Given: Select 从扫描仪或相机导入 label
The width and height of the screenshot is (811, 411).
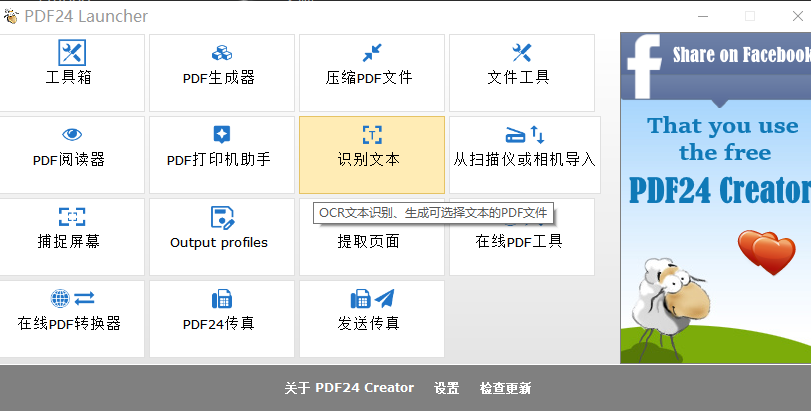Looking at the screenshot, I should coord(524,159).
